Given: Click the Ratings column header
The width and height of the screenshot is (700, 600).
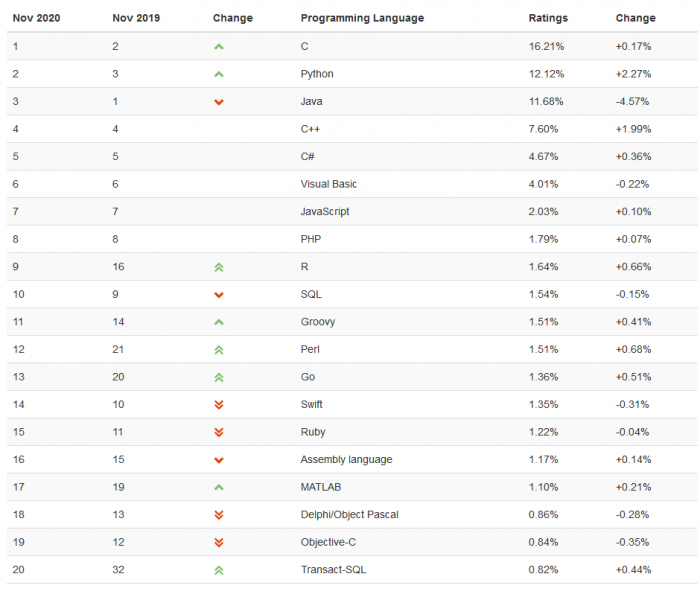Looking at the screenshot, I should click(x=548, y=18).
